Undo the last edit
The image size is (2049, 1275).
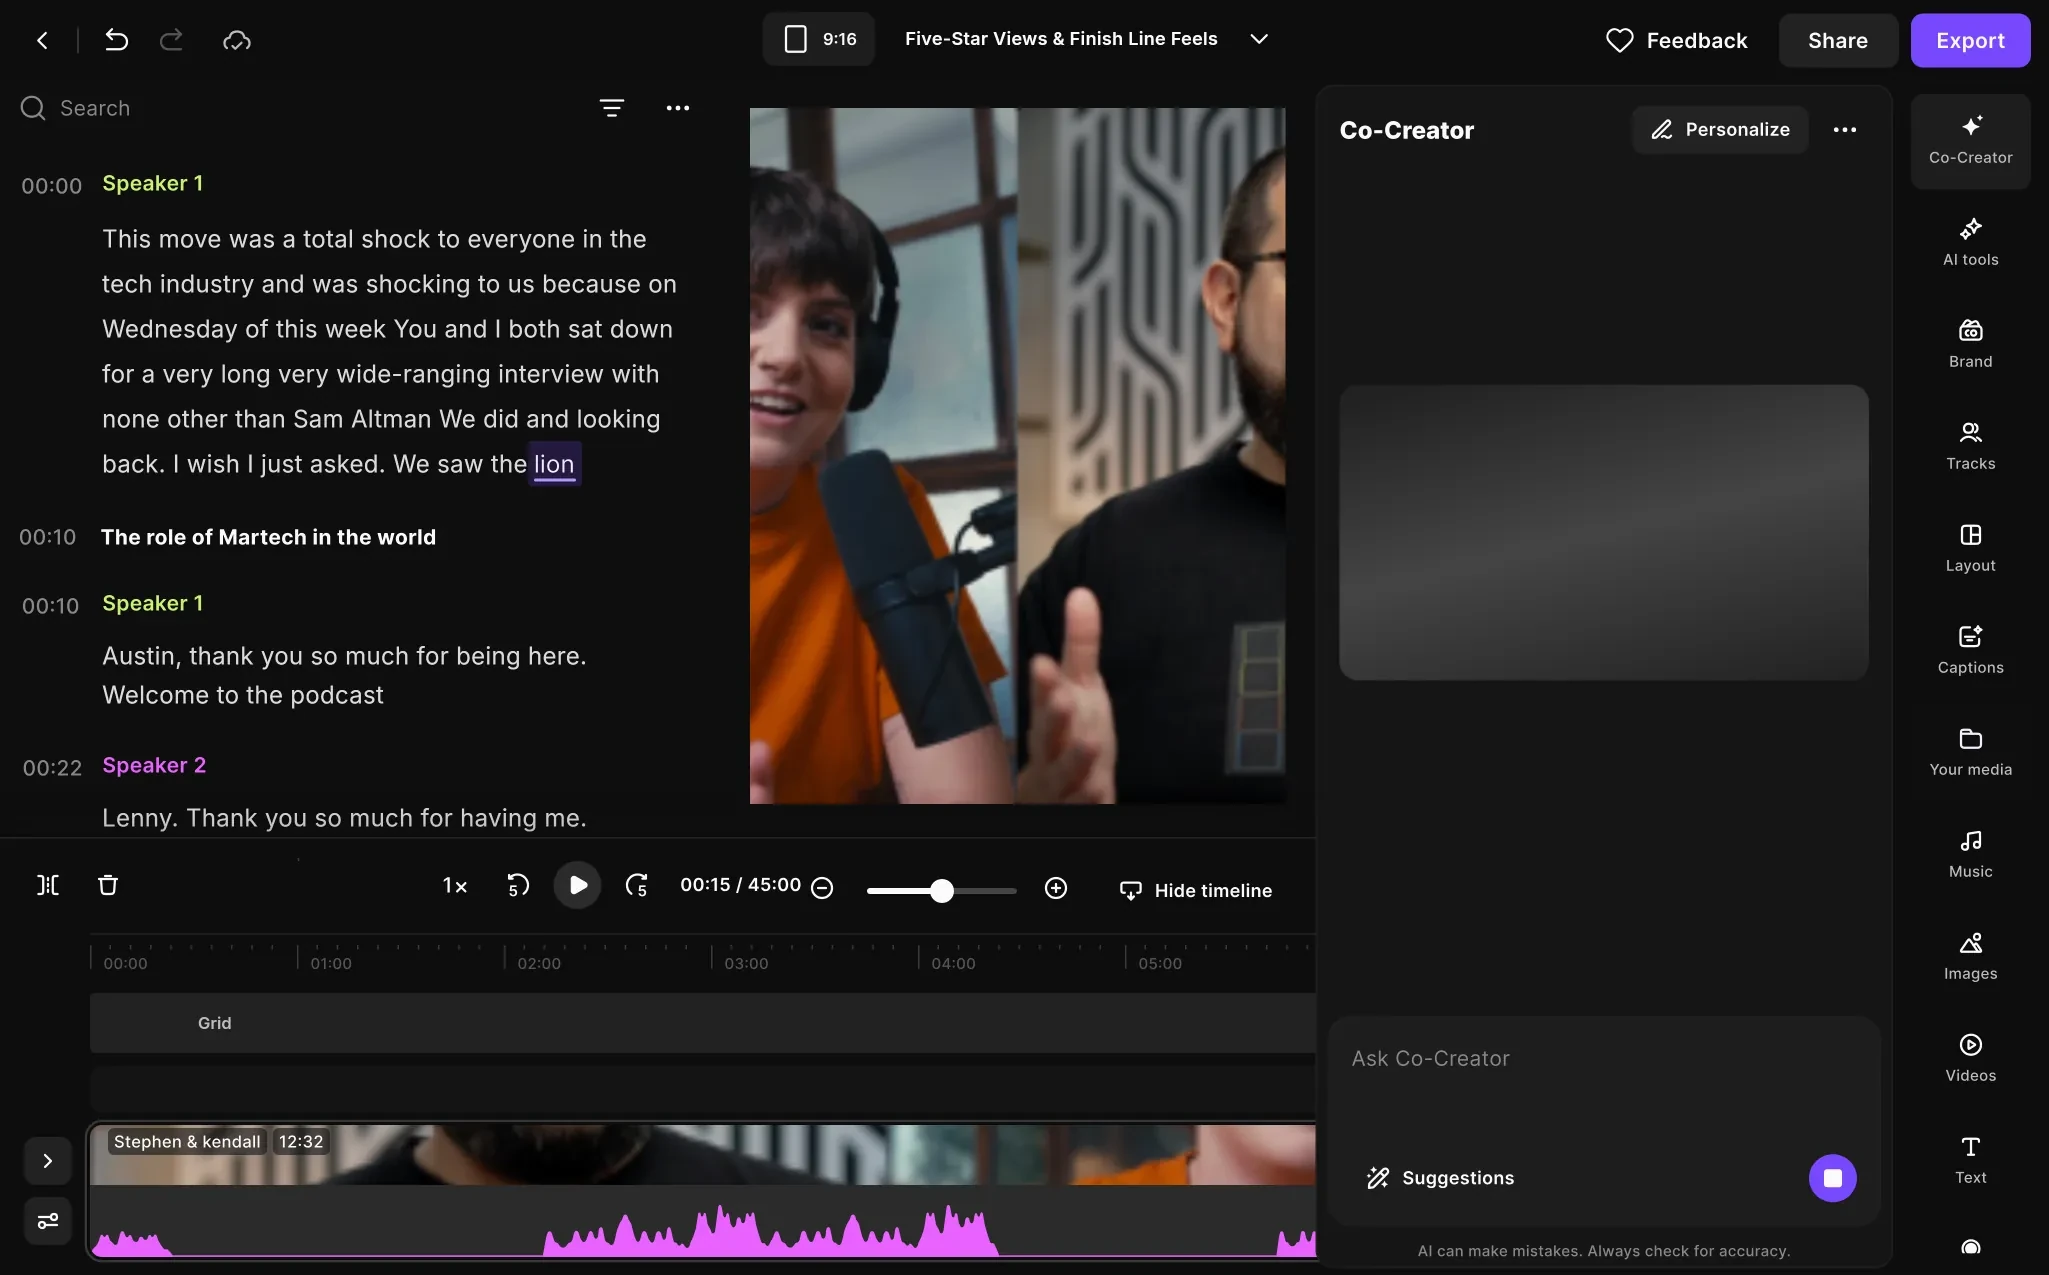click(x=117, y=40)
